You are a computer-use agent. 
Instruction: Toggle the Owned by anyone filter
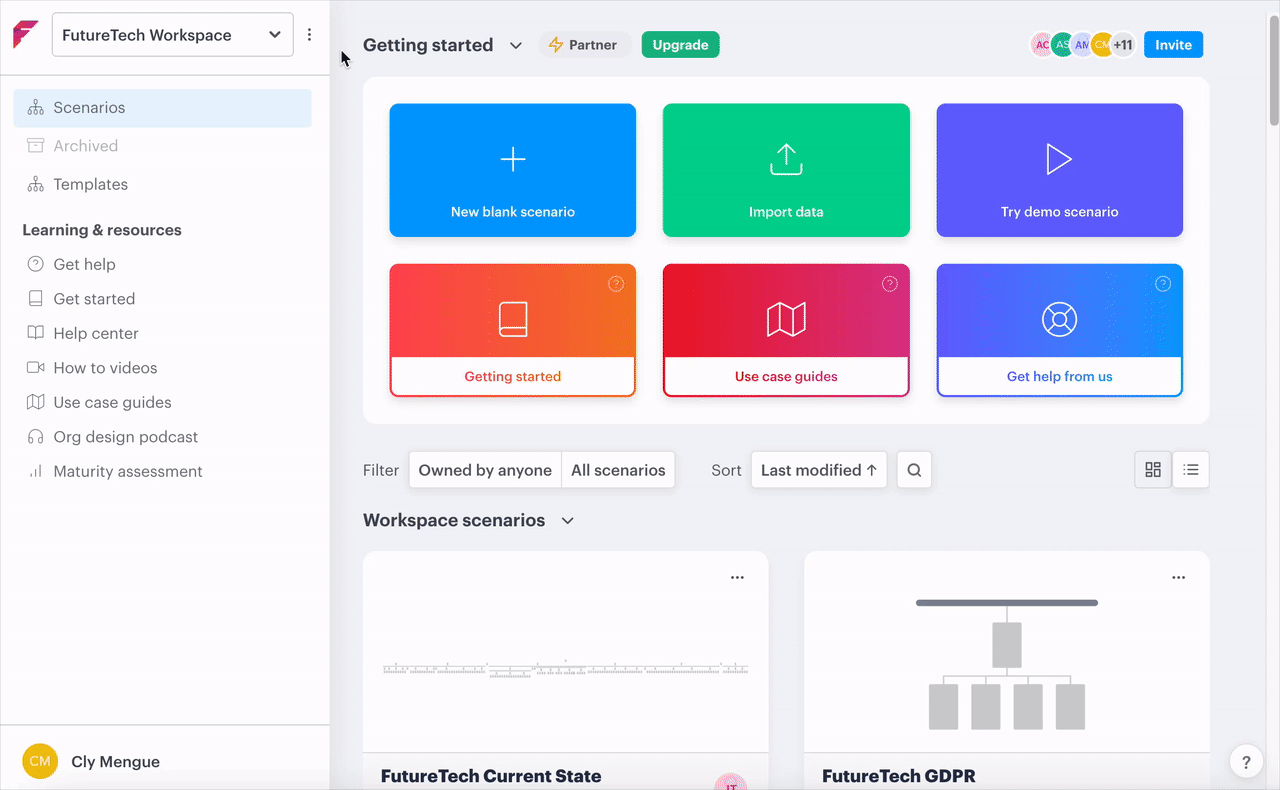point(485,470)
